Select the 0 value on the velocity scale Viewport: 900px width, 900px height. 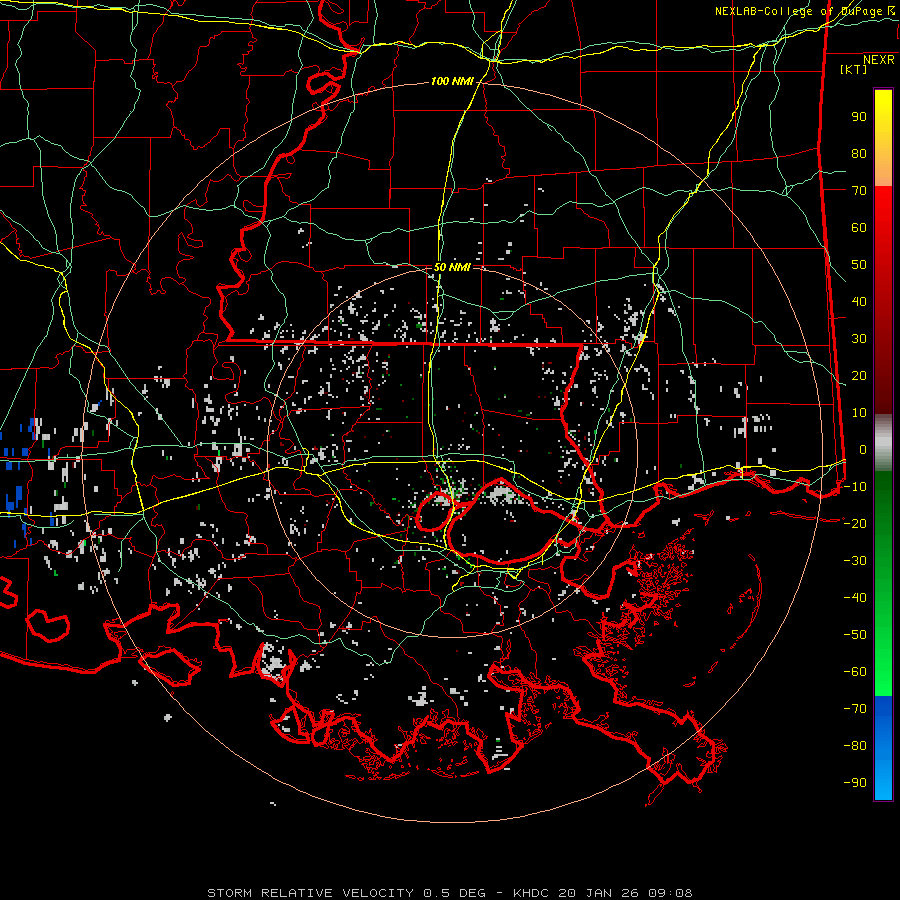point(863,450)
